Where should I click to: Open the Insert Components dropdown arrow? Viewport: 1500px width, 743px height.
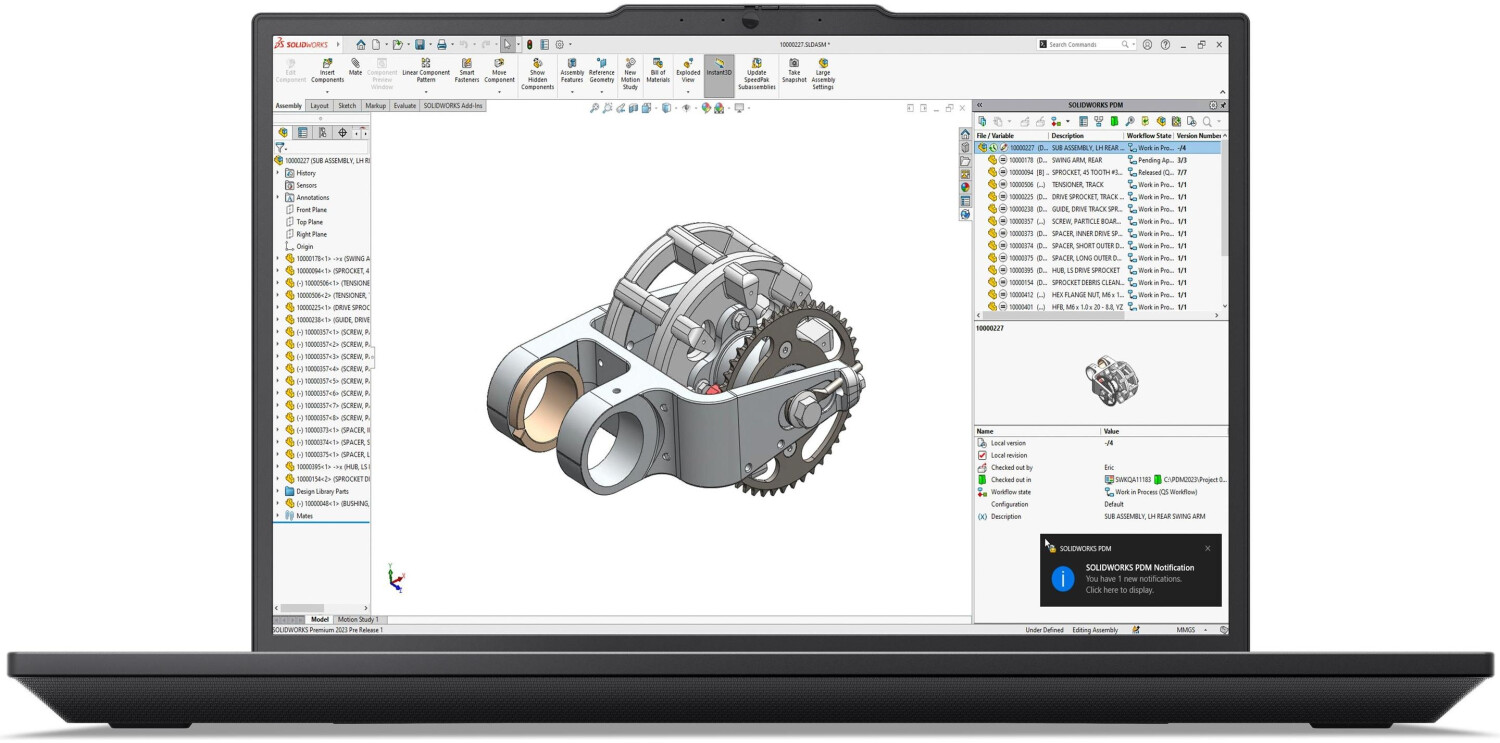327,92
